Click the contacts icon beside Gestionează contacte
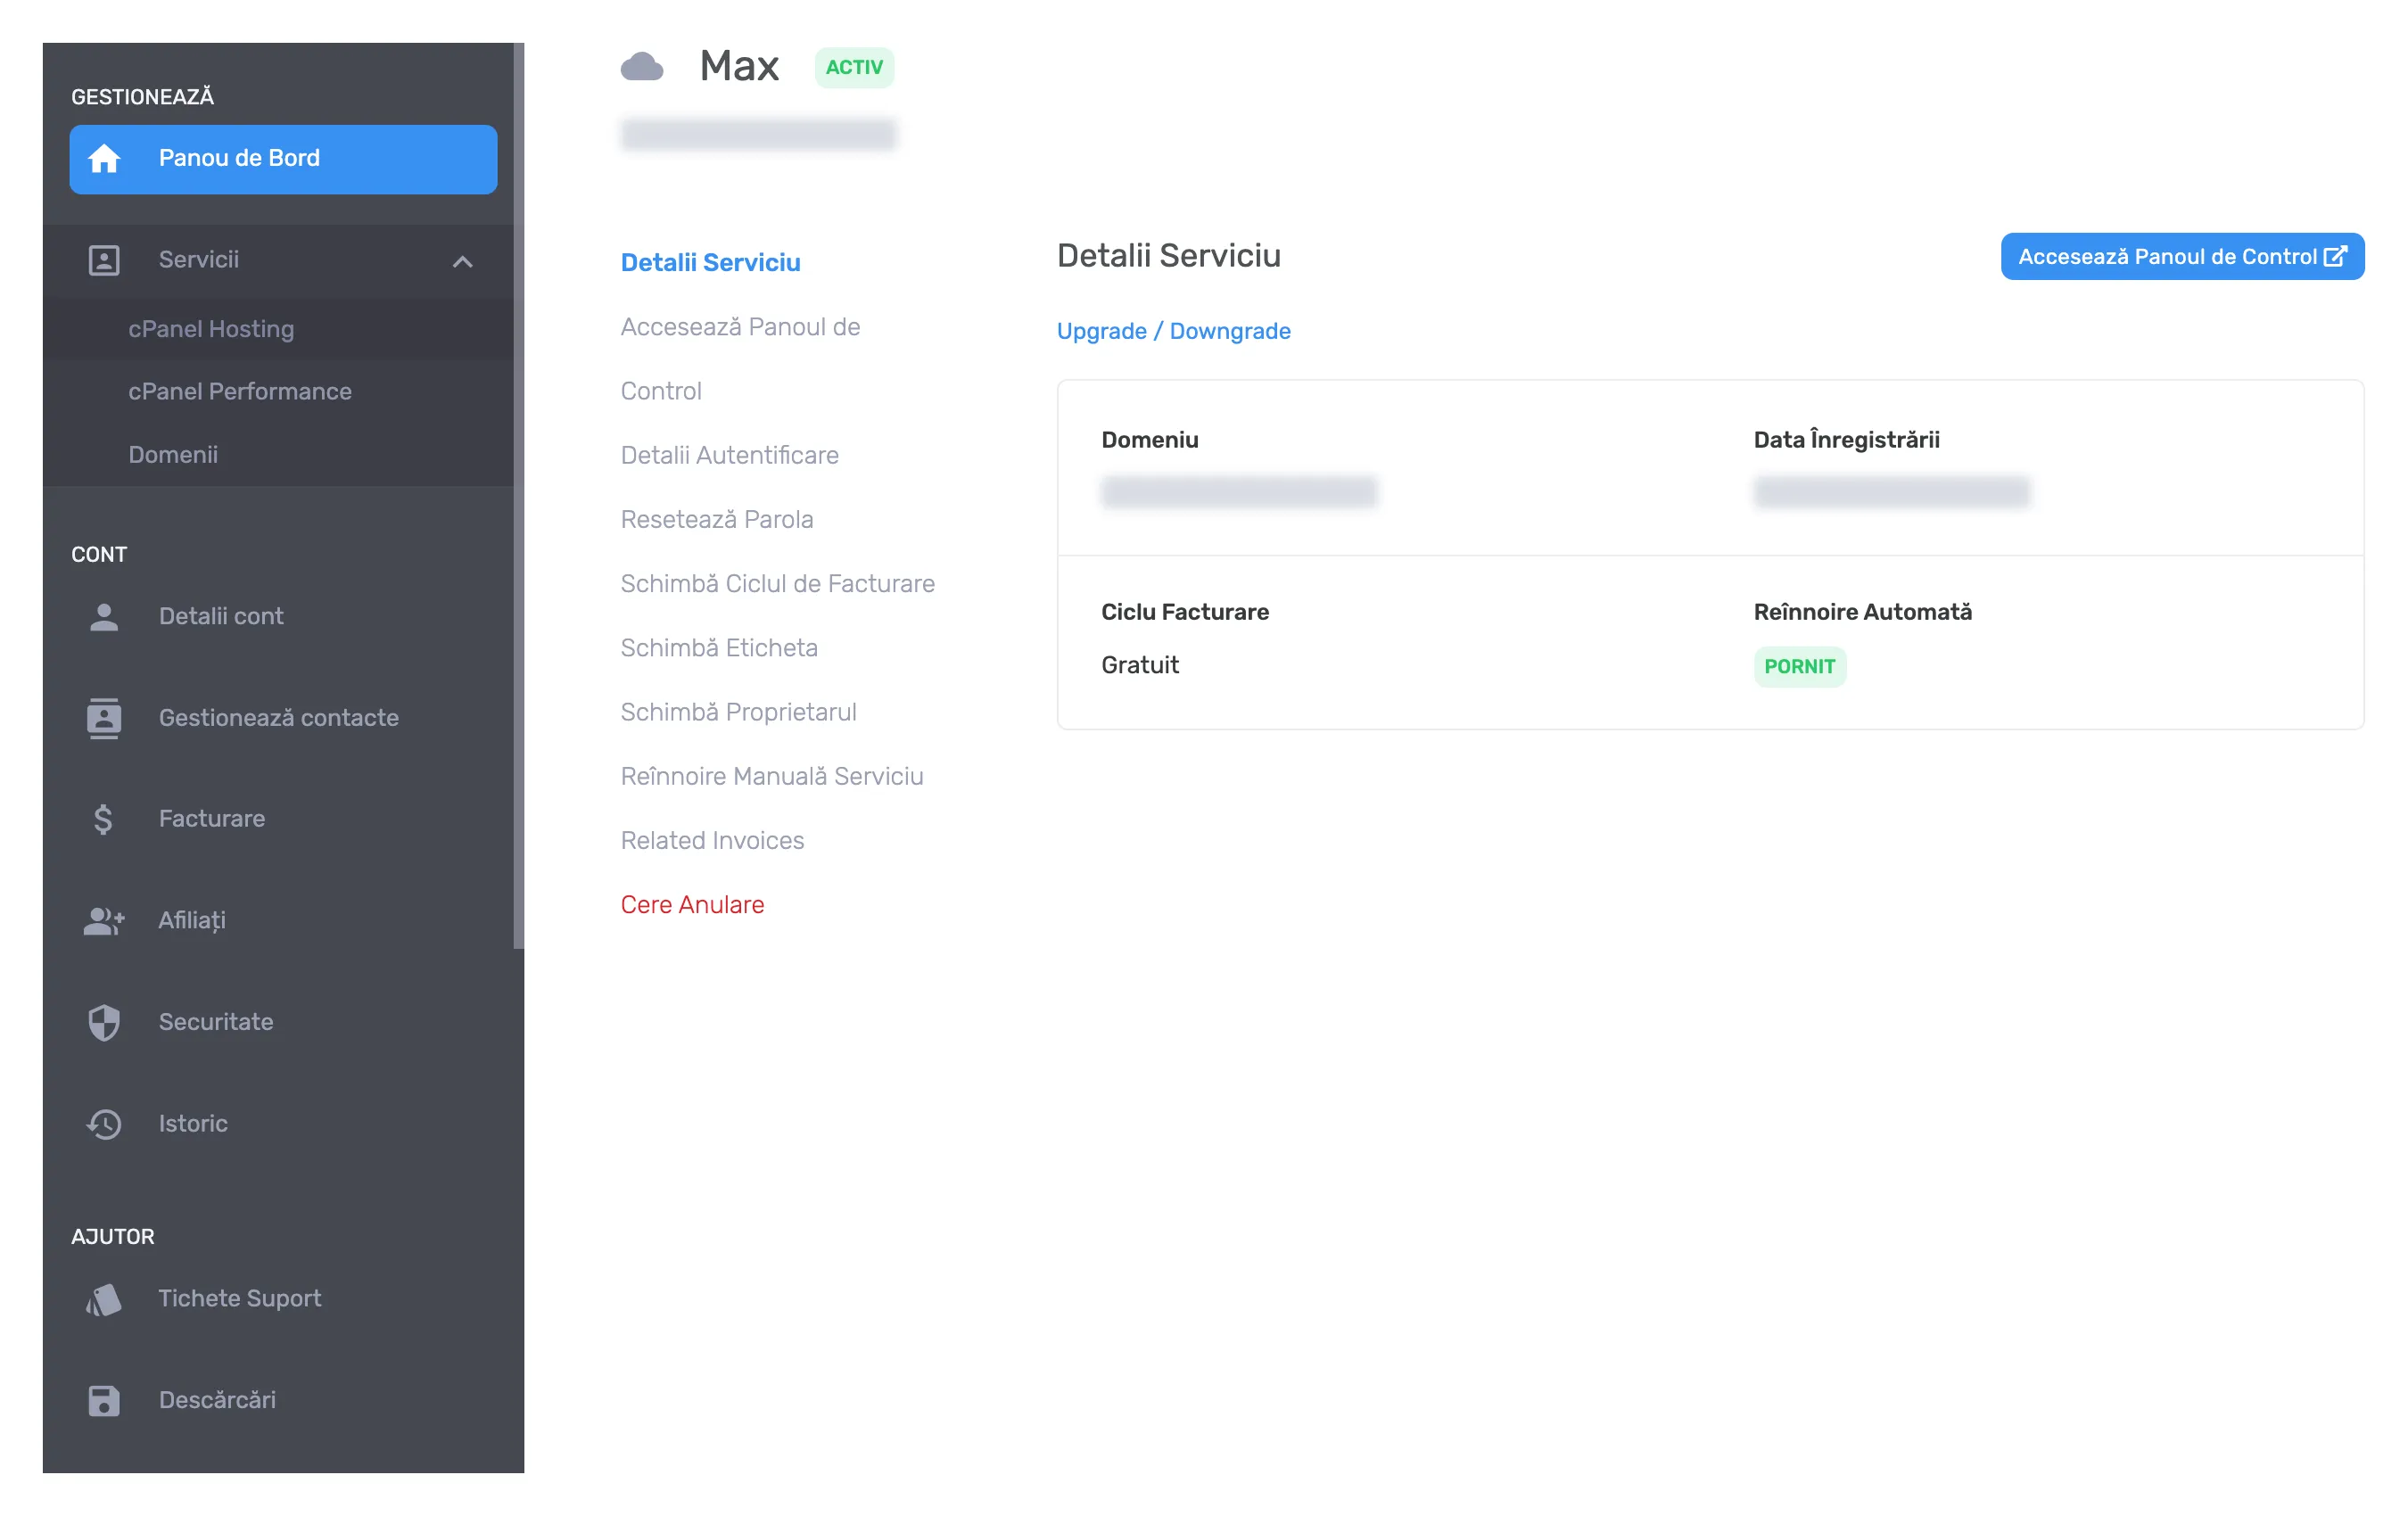The image size is (2408, 1516). click(104, 718)
